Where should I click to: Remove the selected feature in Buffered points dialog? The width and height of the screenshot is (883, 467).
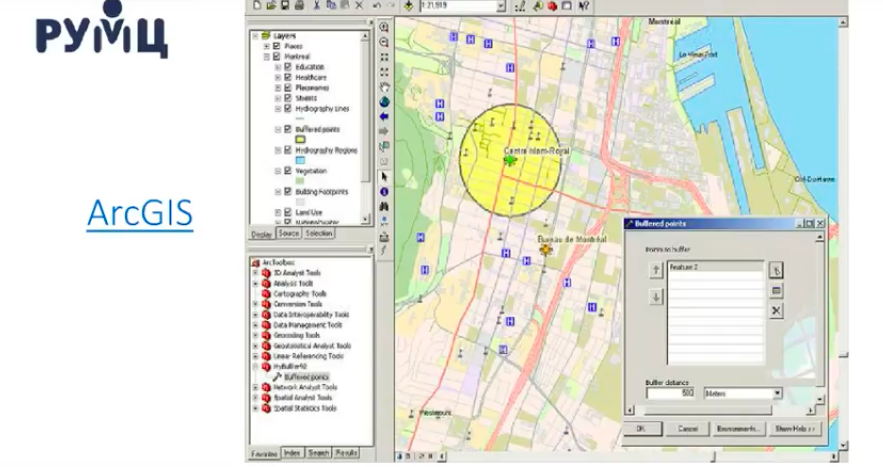click(x=776, y=310)
